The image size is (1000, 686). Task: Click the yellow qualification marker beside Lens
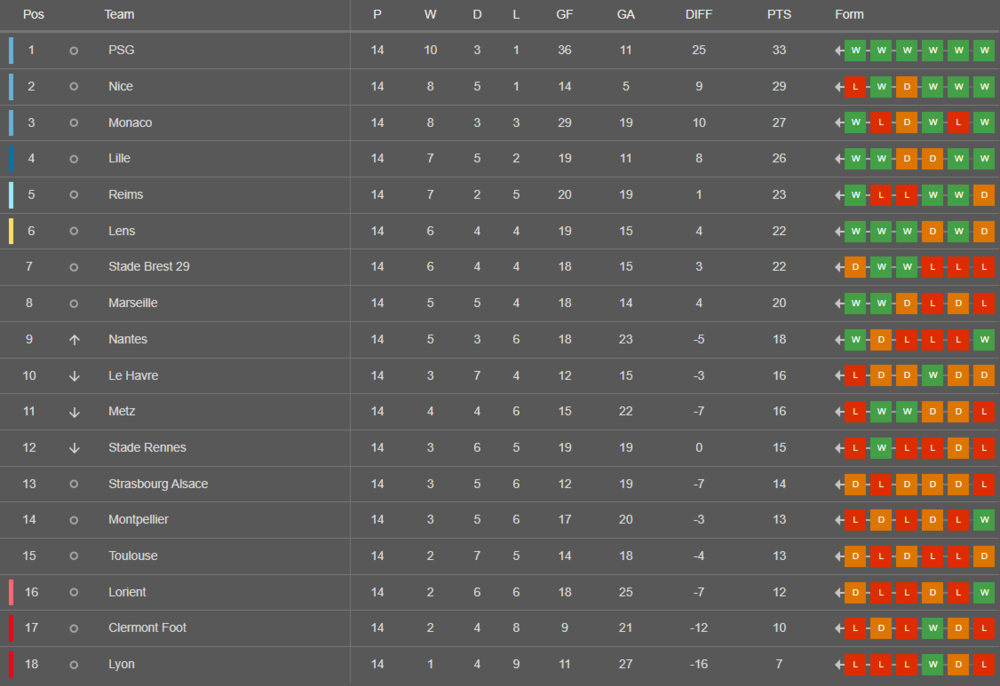click(11, 231)
